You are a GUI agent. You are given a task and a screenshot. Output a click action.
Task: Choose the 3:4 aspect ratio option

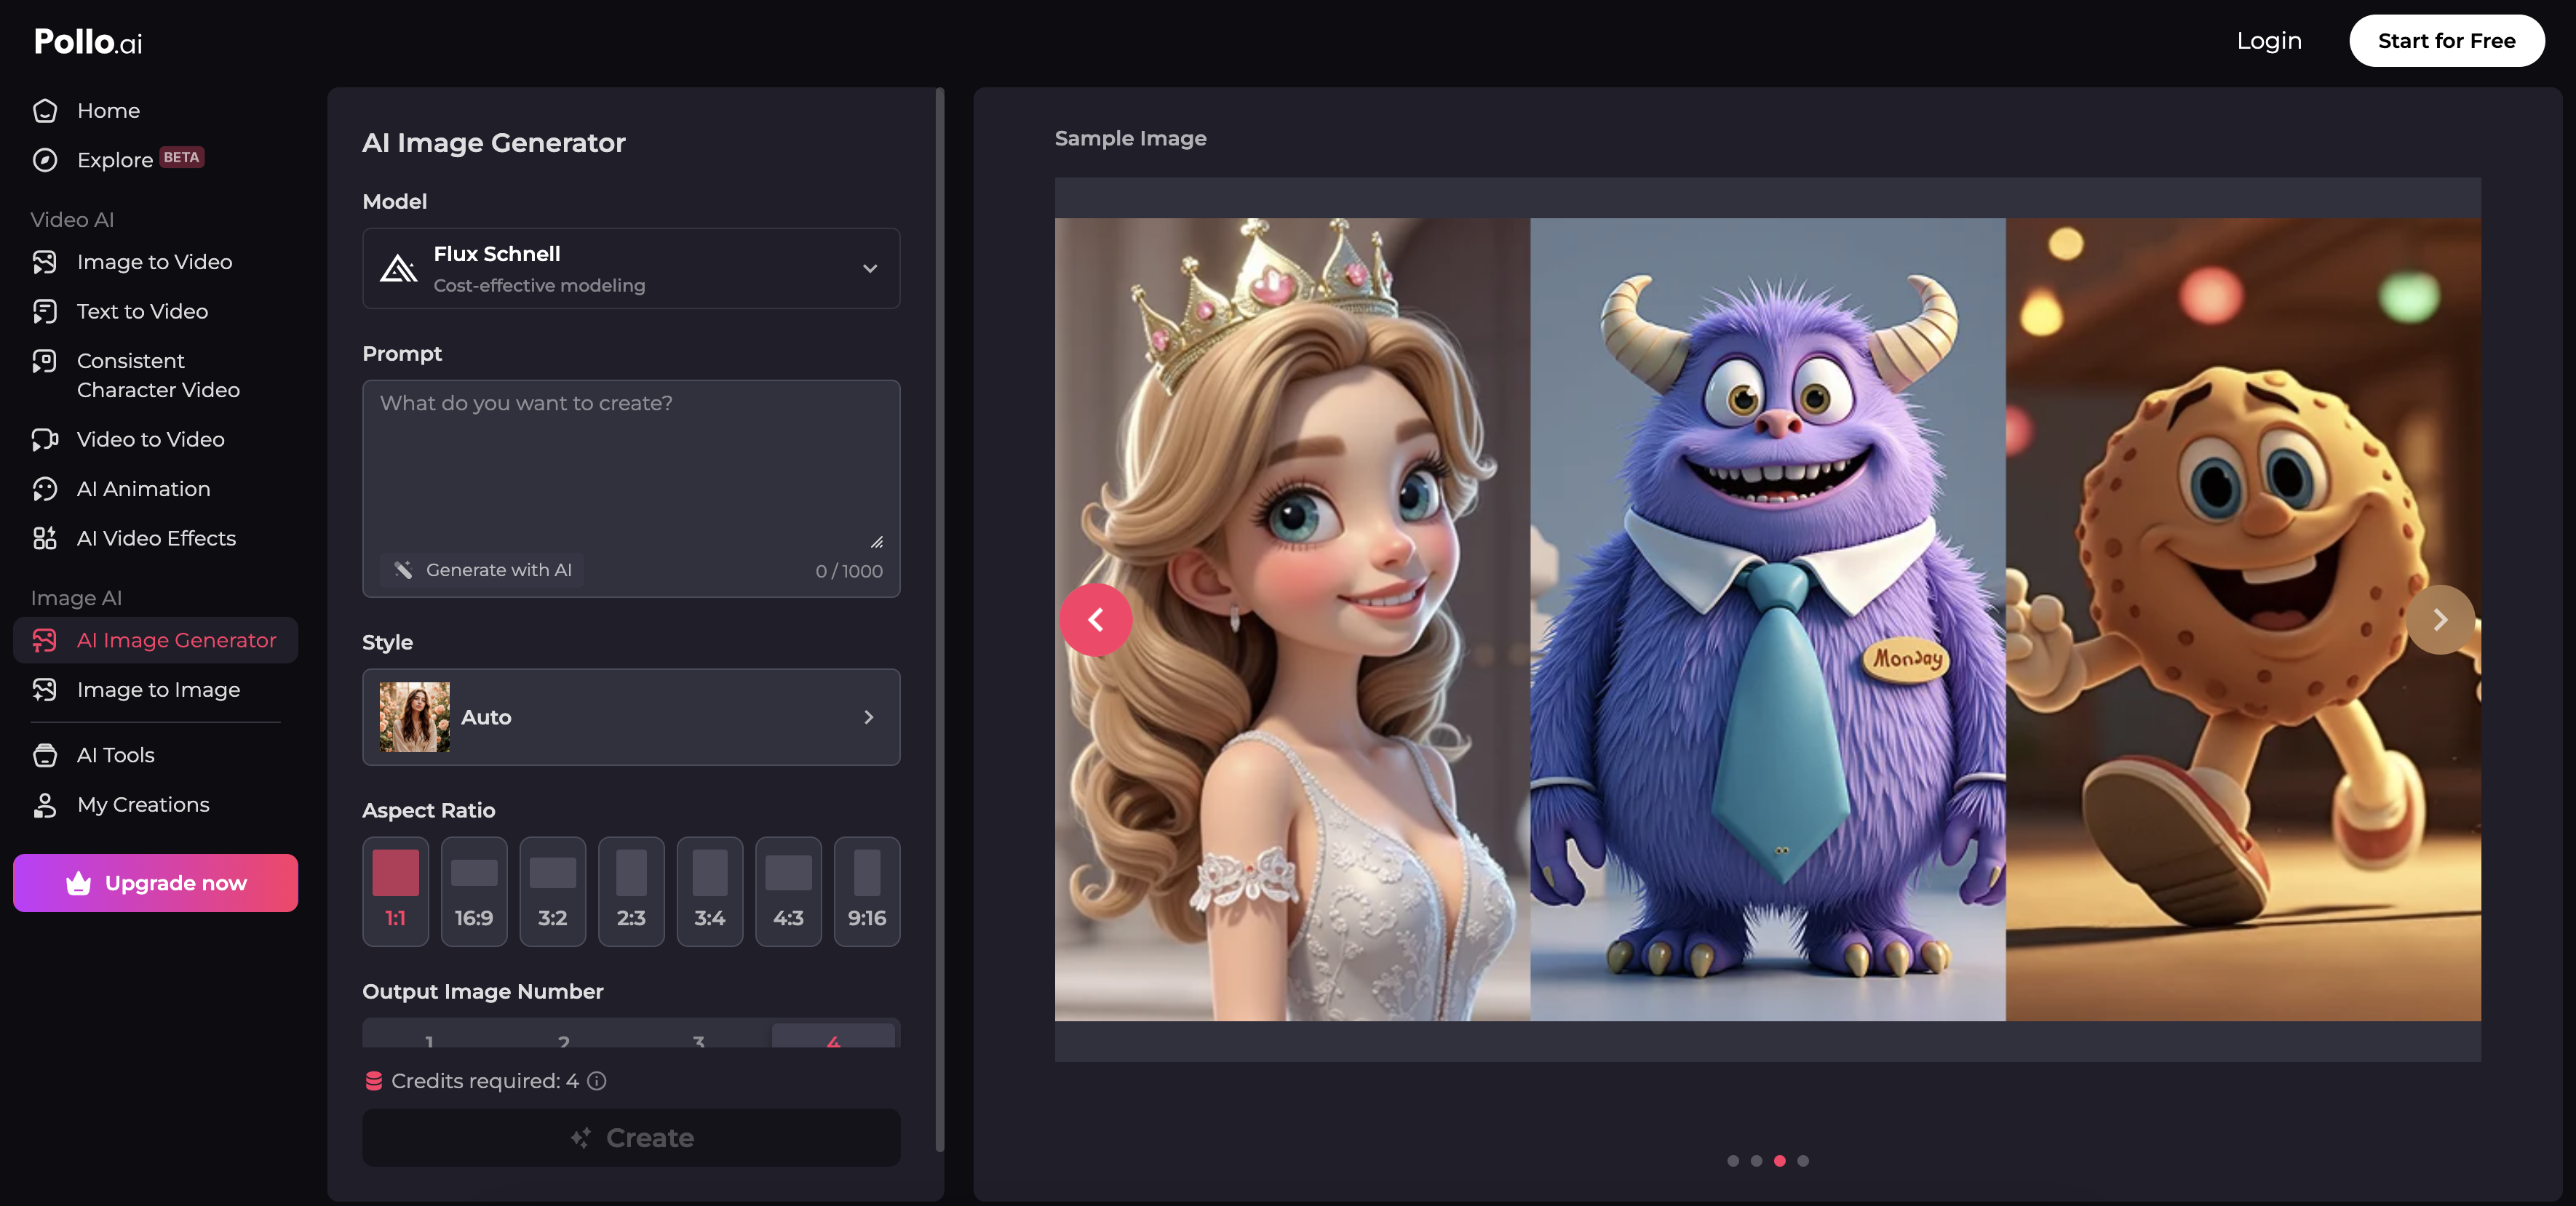pos(709,891)
